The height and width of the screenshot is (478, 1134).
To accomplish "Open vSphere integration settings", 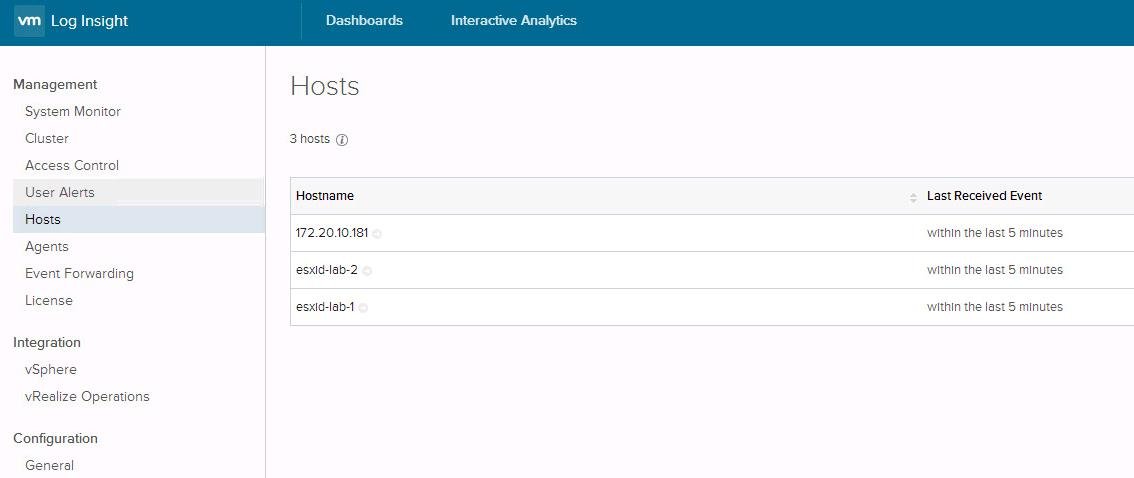I will (x=51, y=370).
